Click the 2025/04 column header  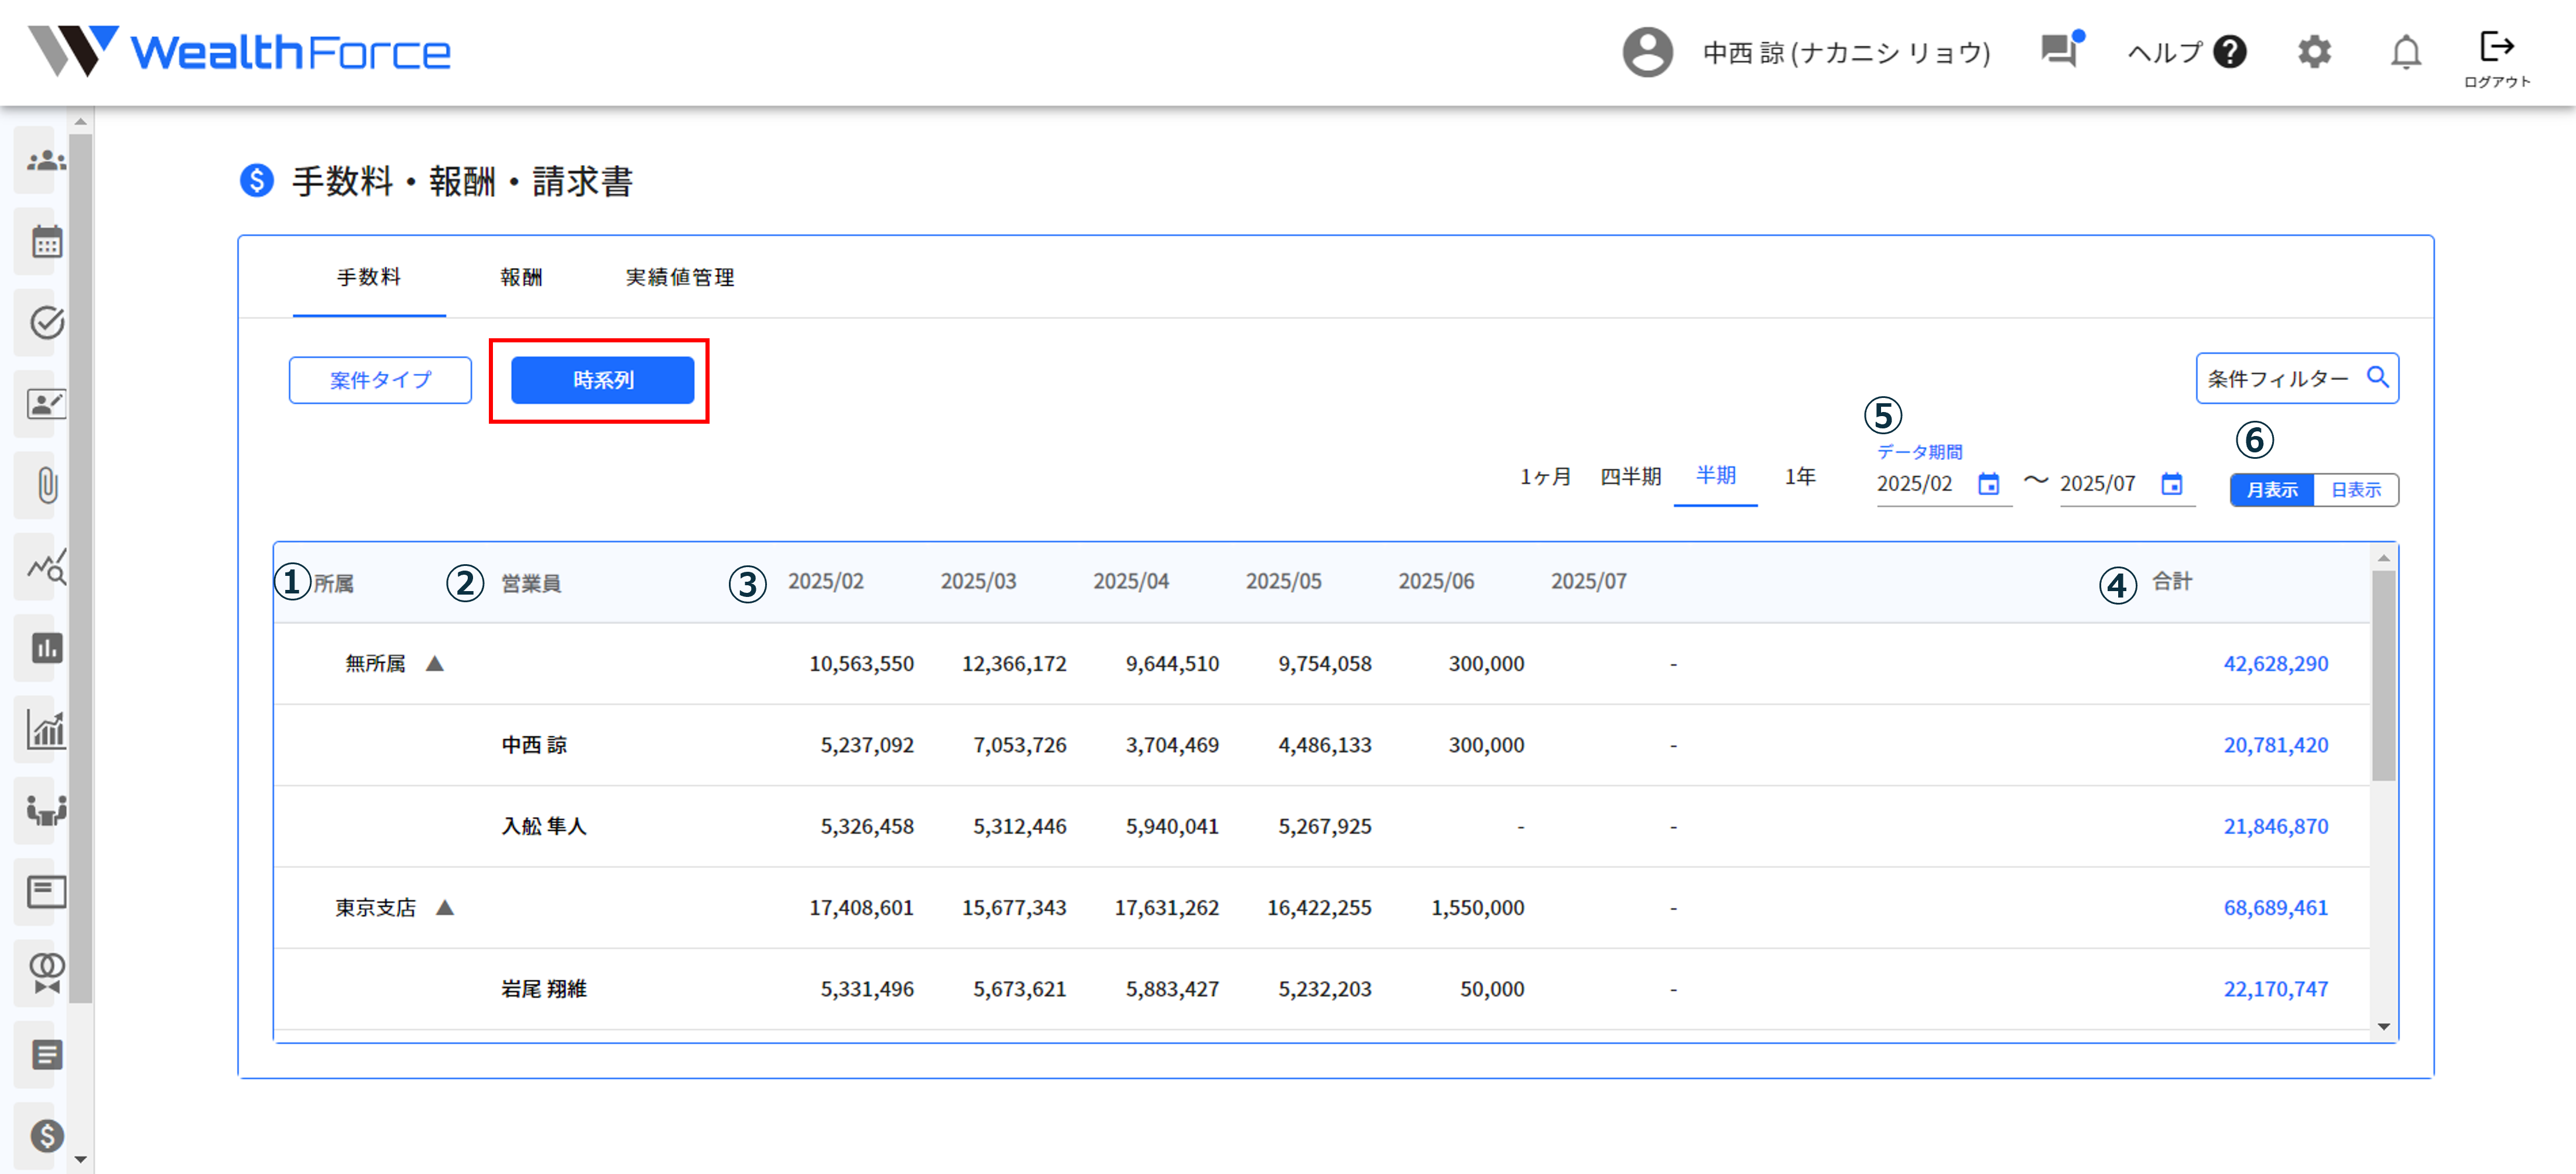click(1130, 582)
